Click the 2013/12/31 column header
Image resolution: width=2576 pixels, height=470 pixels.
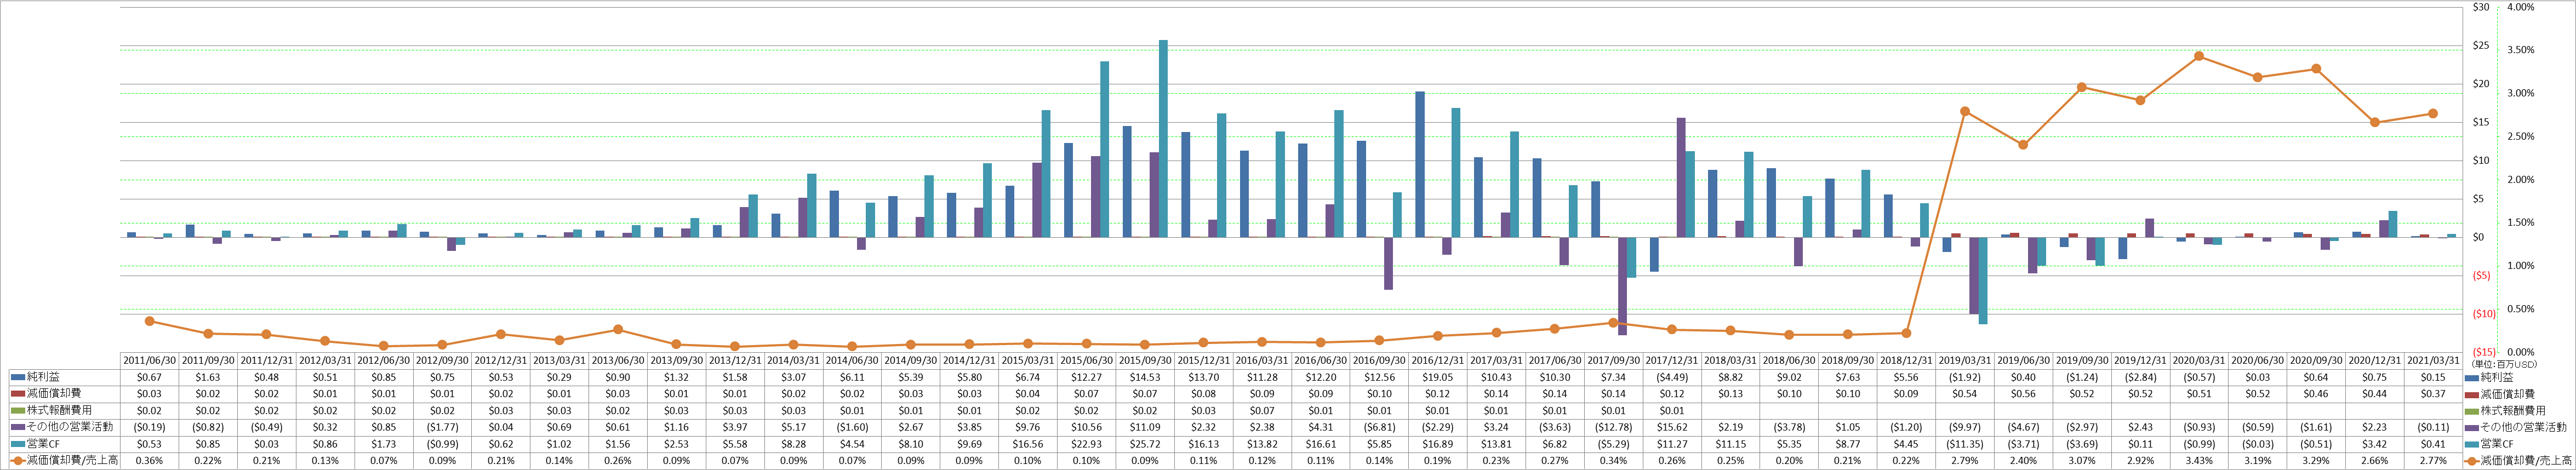(x=735, y=360)
